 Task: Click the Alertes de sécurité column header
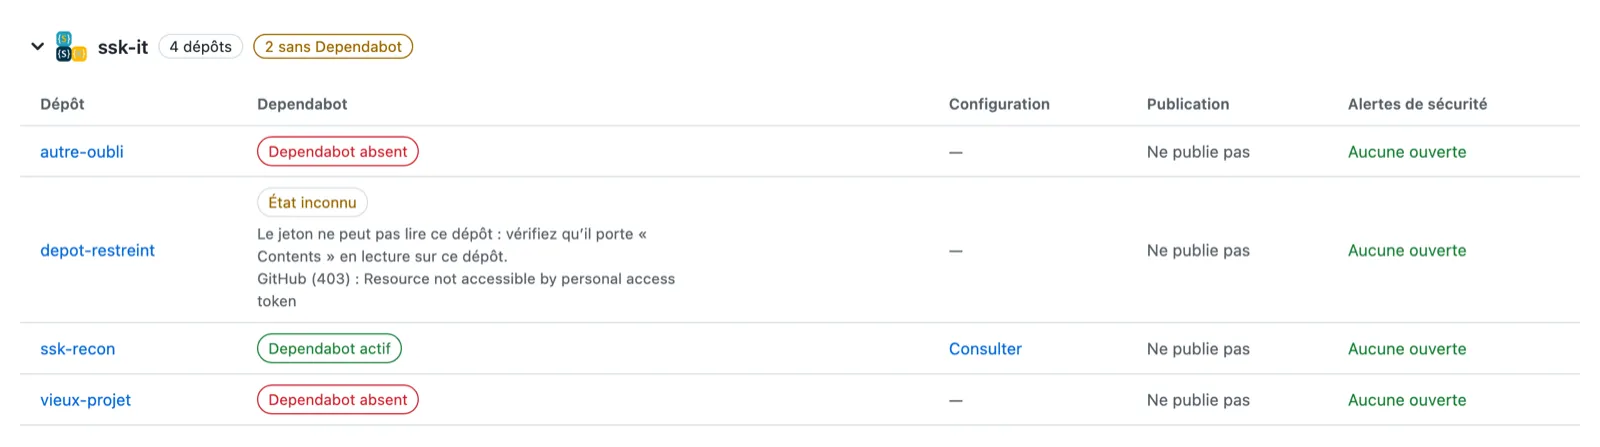coord(1417,104)
